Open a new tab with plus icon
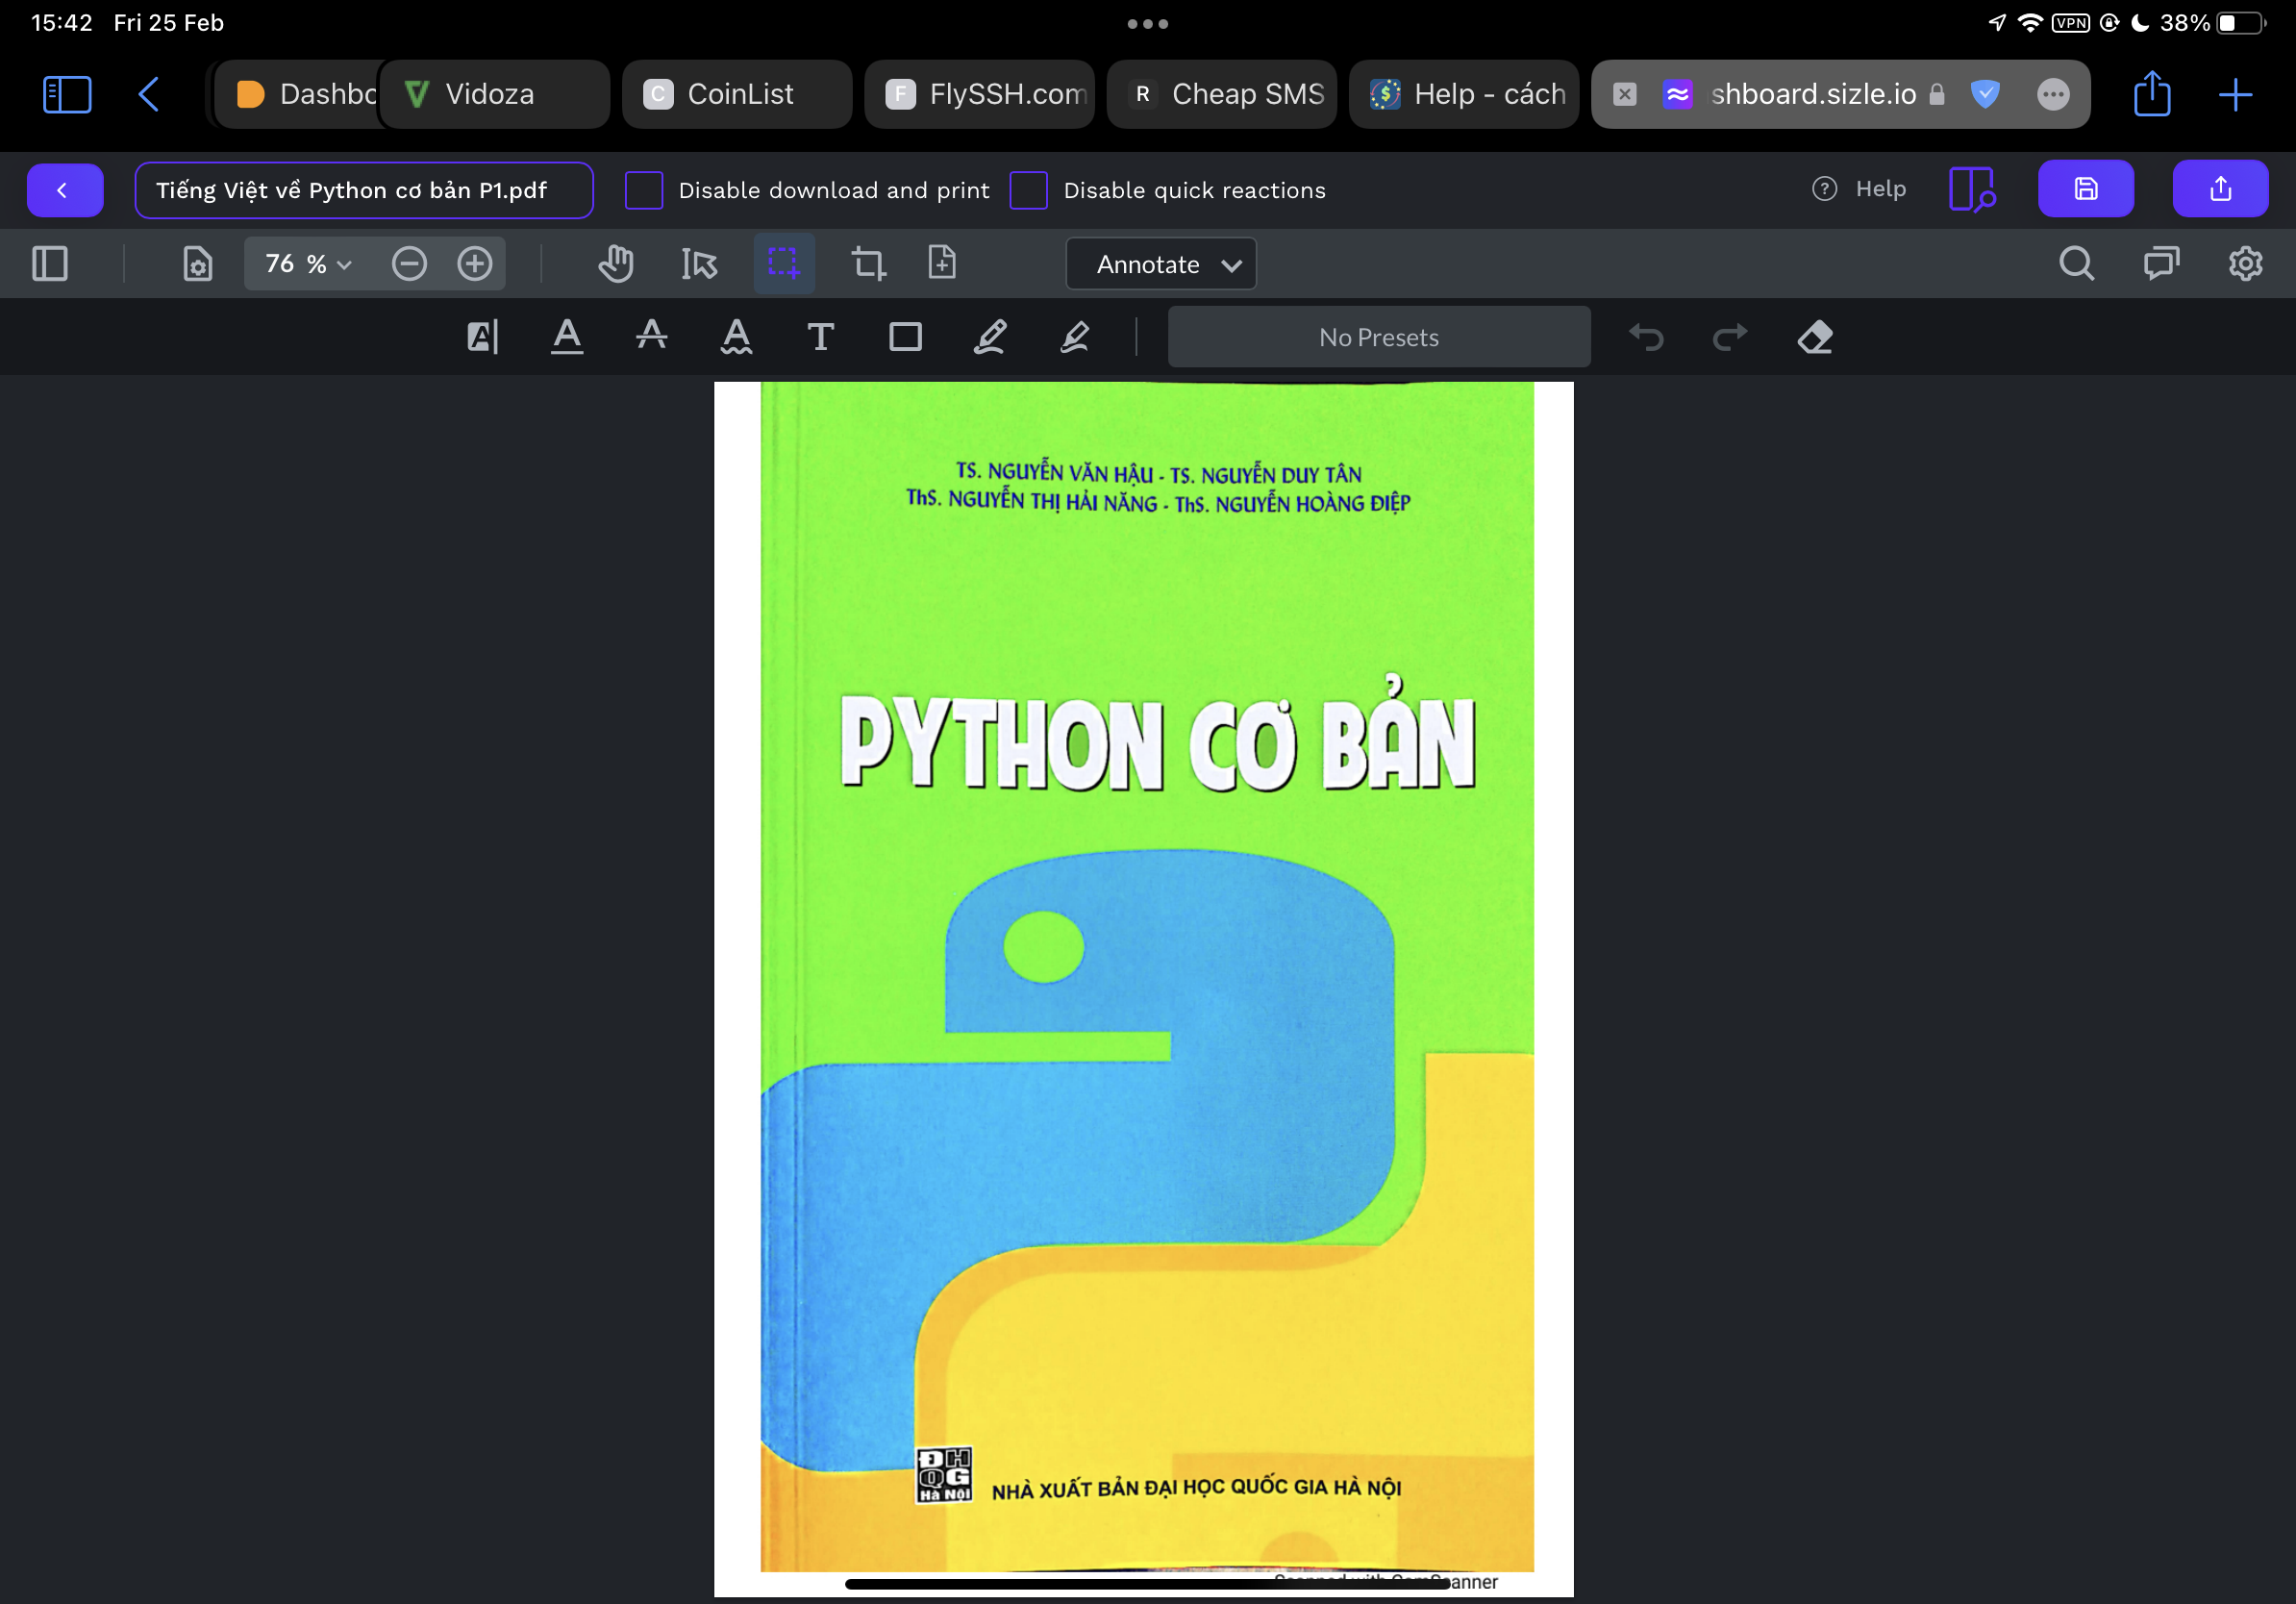Image resolution: width=2296 pixels, height=1604 pixels. (2235, 94)
